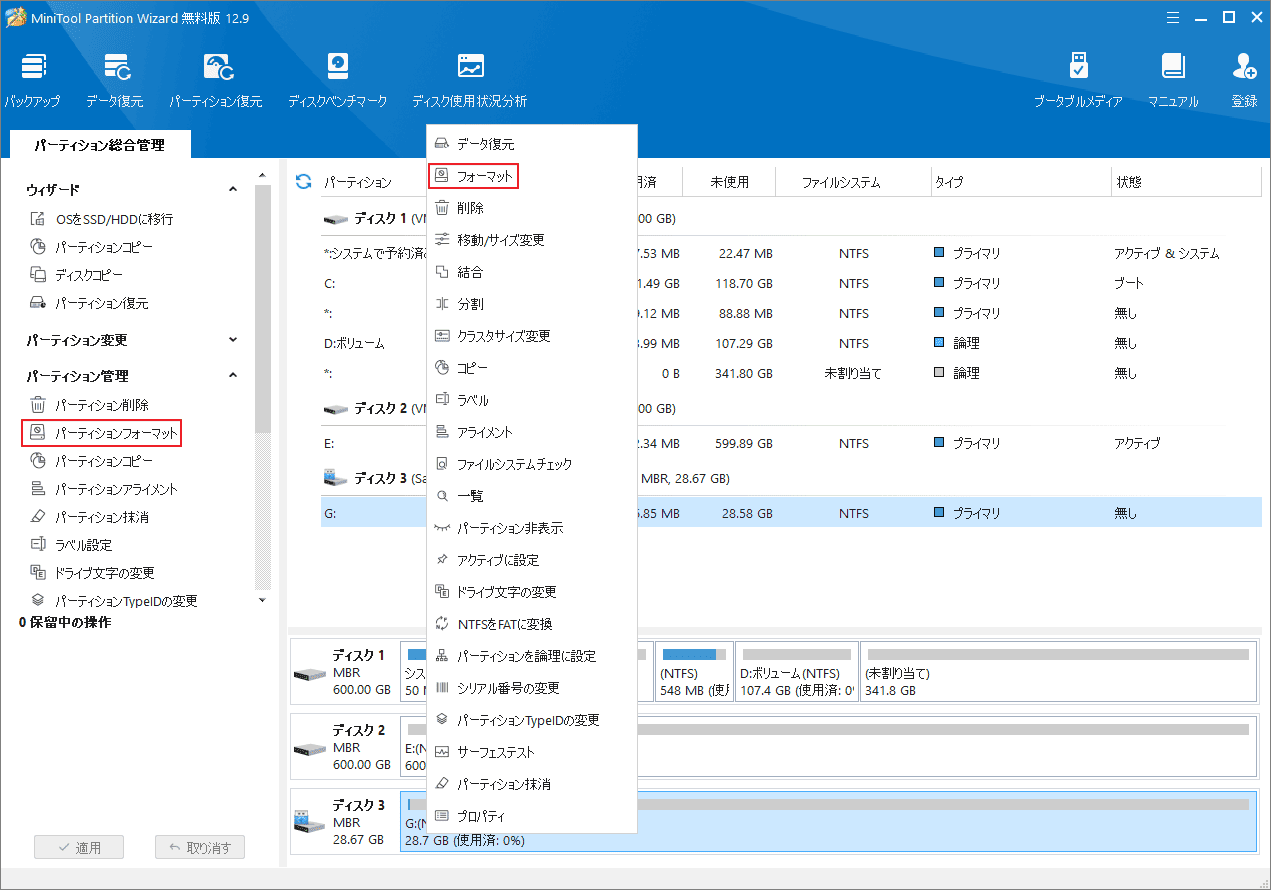
Task: Select 移動/サイズ変更 in context menu
Action: [532, 240]
